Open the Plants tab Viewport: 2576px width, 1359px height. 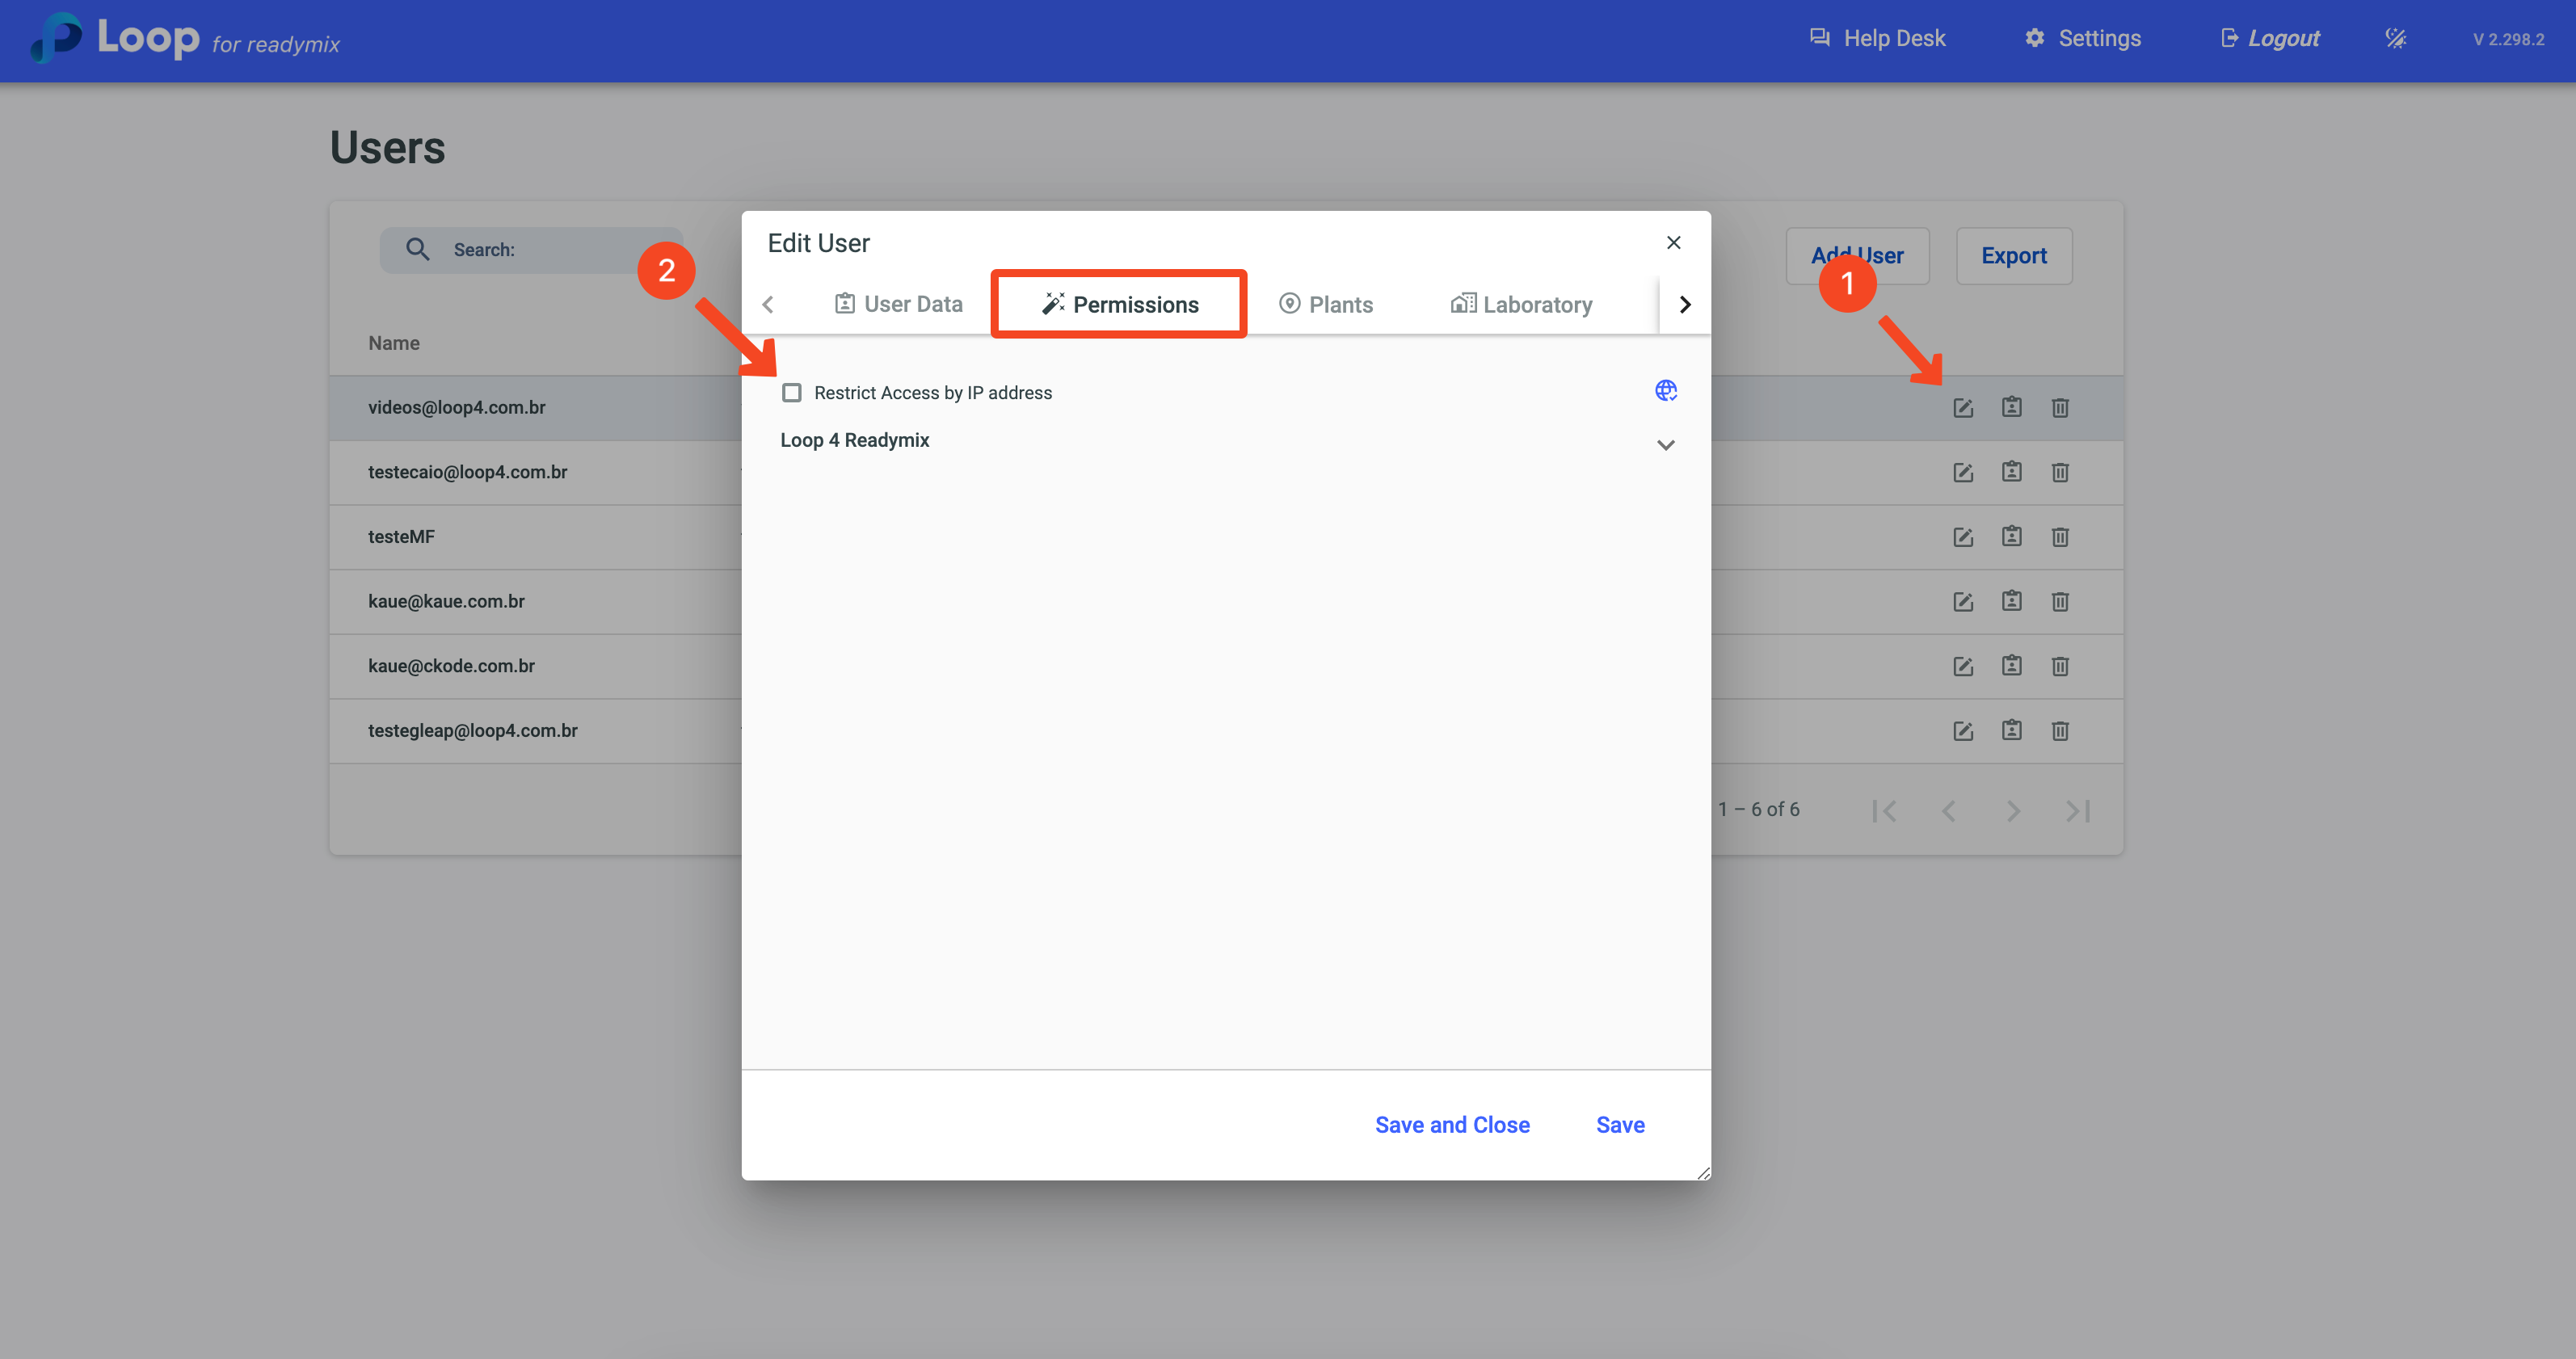1326,304
